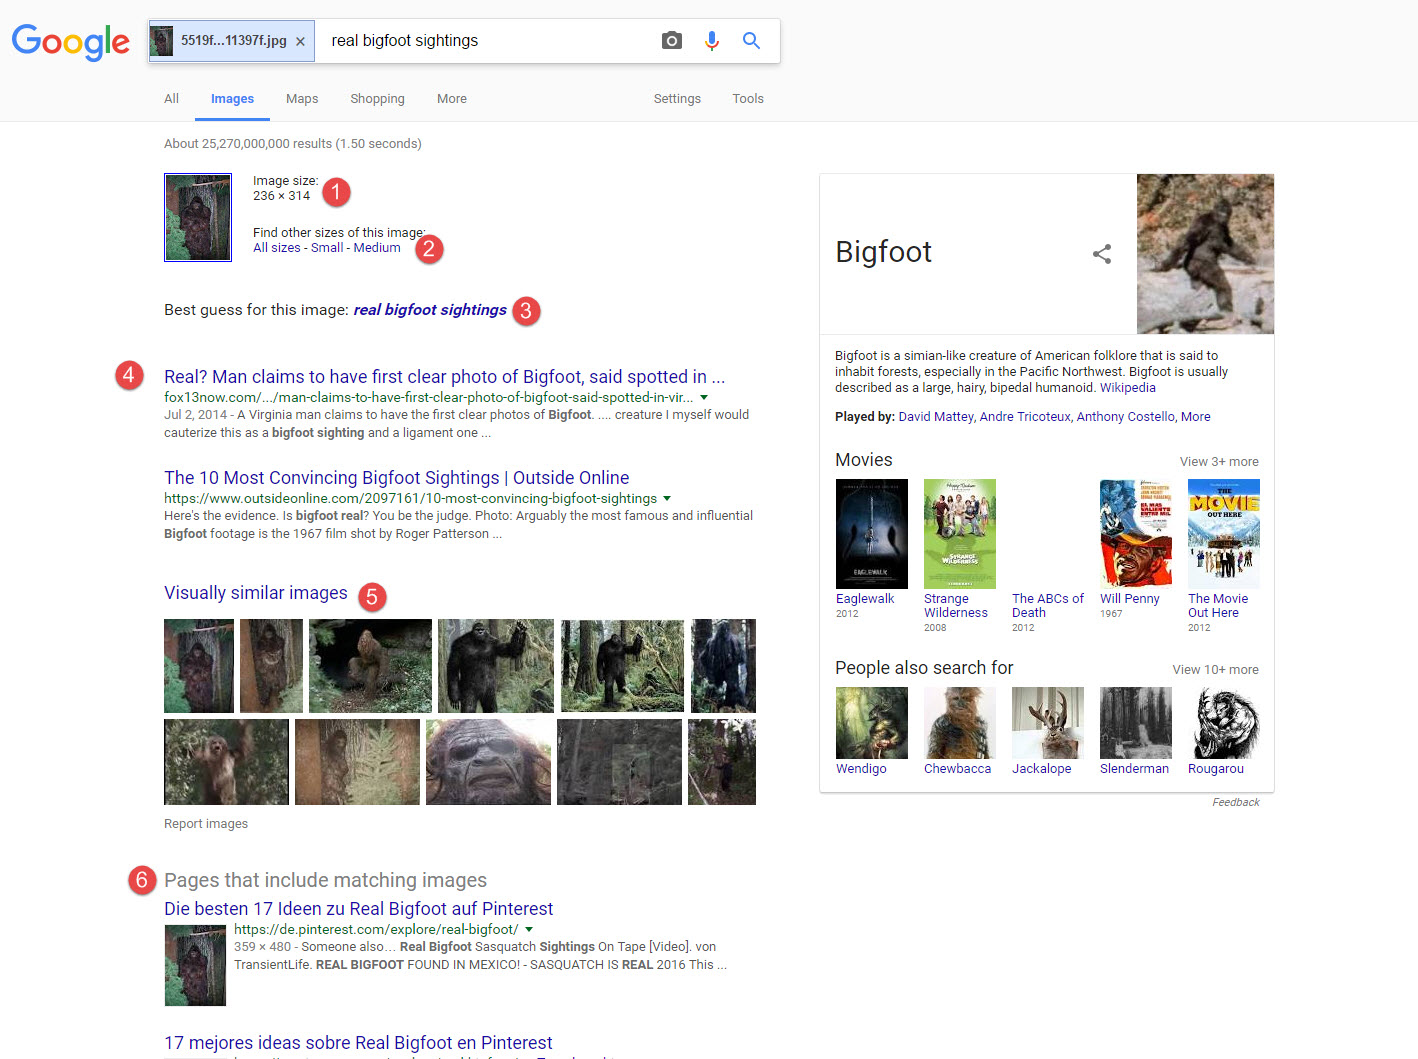Click David Mattey actor link
The width and height of the screenshot is (1418, 1059).
[x=936, y=417]
